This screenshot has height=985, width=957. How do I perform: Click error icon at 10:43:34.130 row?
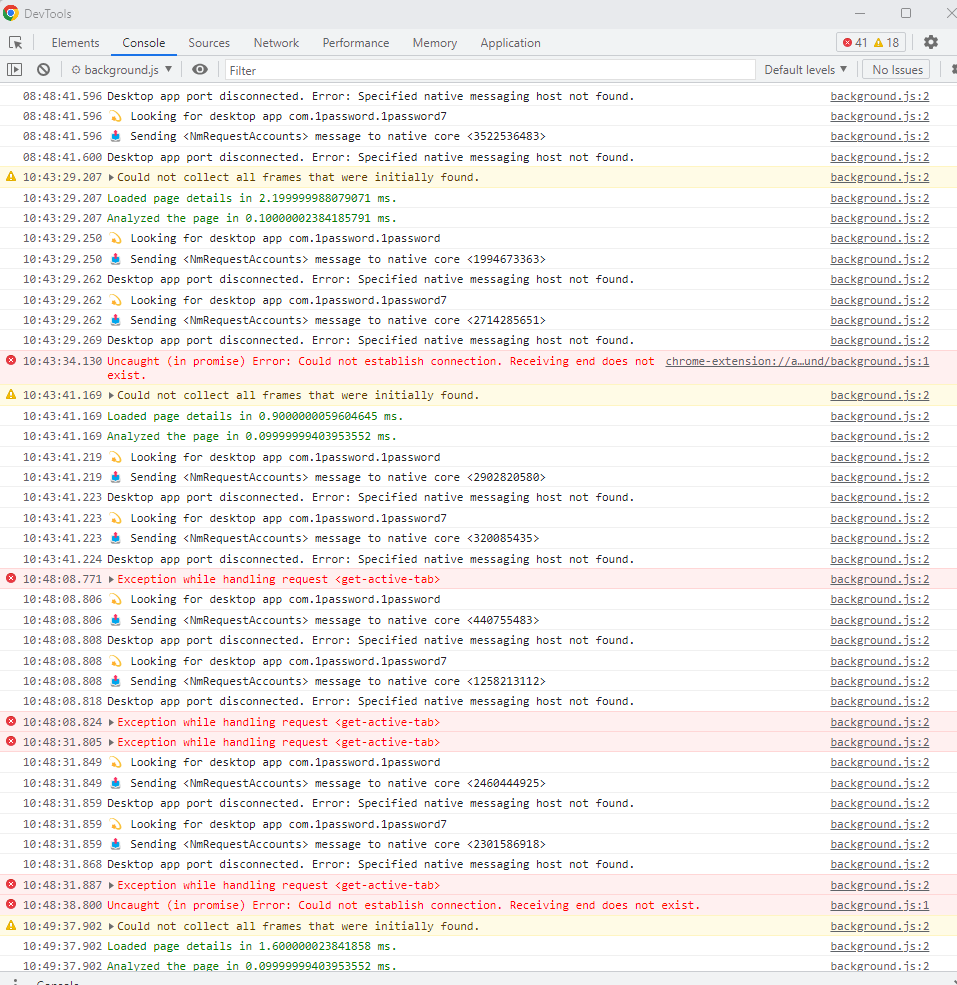[x=11, y=361]
